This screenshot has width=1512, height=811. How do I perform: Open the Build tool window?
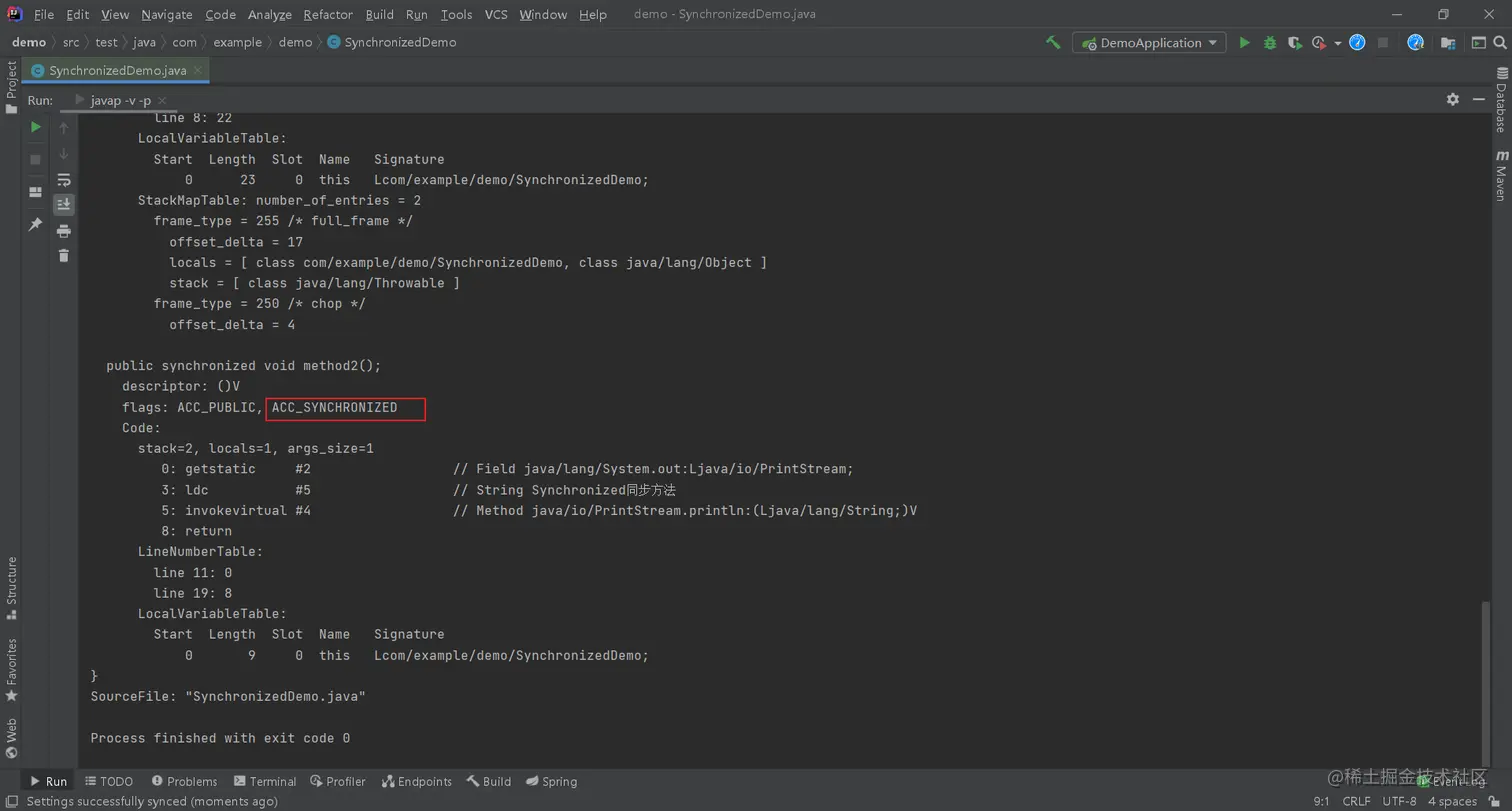[x=489, y=781]
